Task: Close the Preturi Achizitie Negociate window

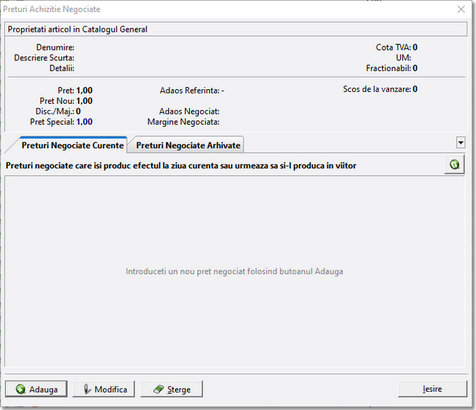Action: coord(461,9)
